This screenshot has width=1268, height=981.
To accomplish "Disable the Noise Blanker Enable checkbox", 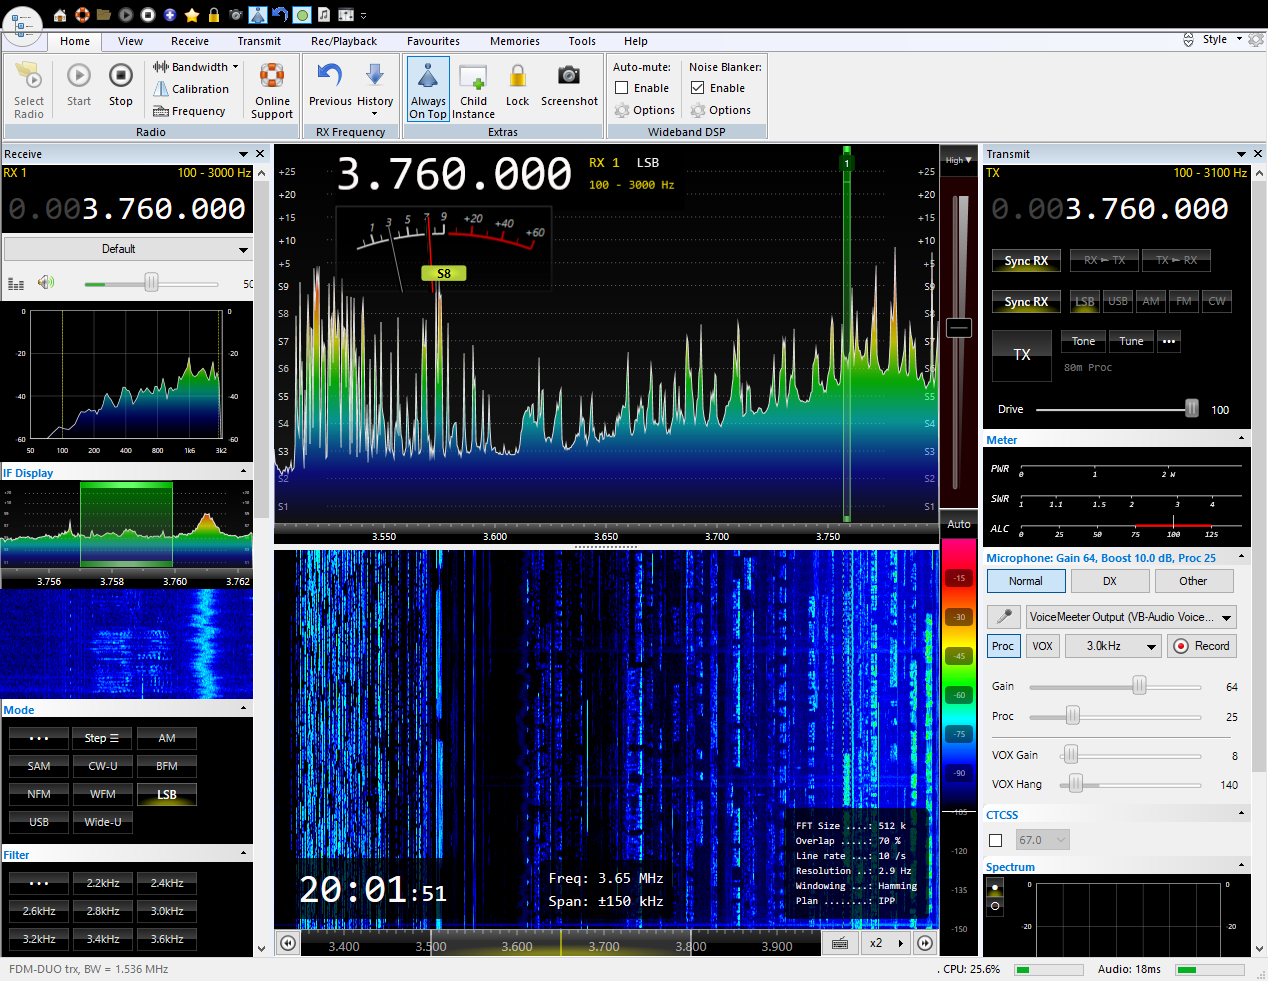I will pos(698,88).
